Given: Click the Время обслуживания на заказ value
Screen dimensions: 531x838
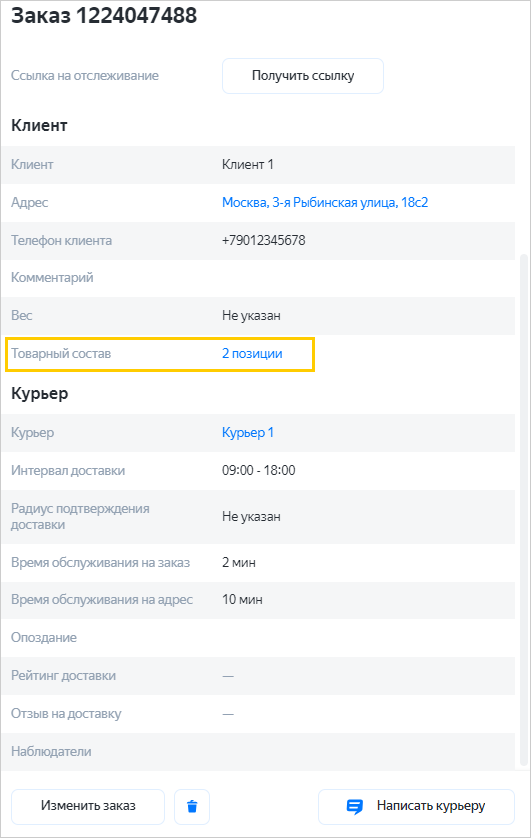Looking at the screenshot, I should coord(239,563).
